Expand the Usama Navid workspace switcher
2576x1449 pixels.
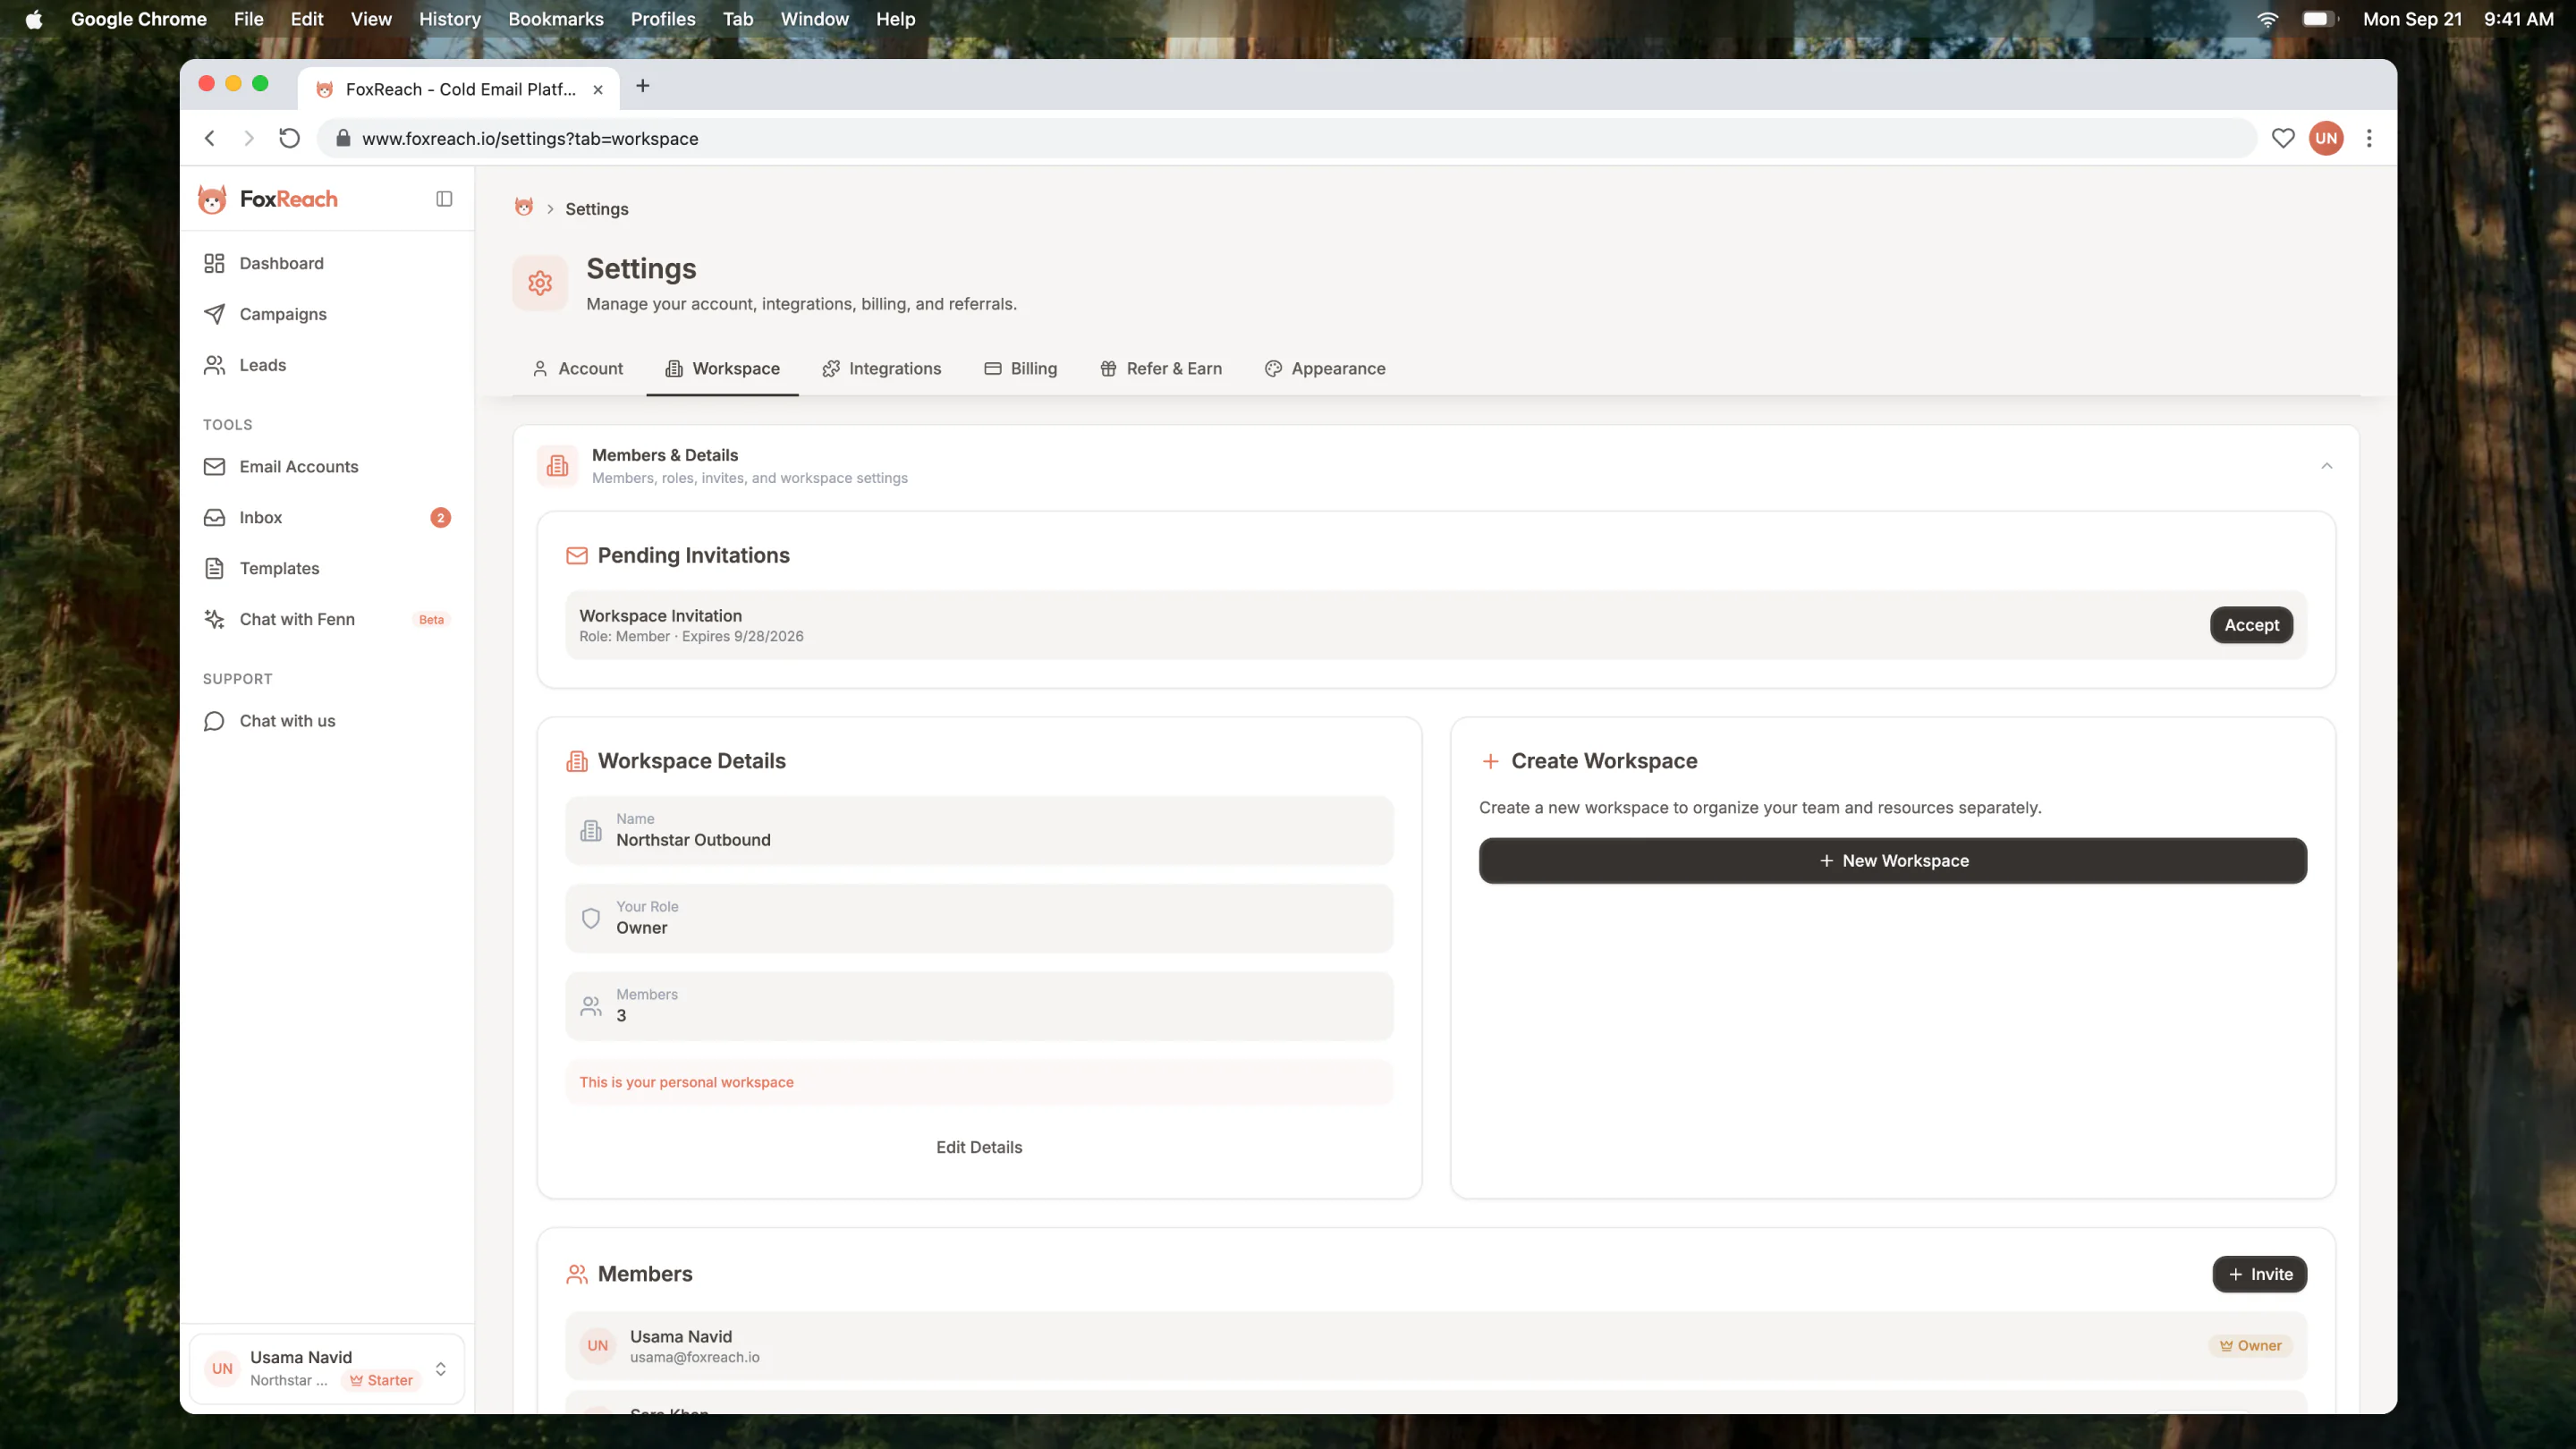[327, 1369]
